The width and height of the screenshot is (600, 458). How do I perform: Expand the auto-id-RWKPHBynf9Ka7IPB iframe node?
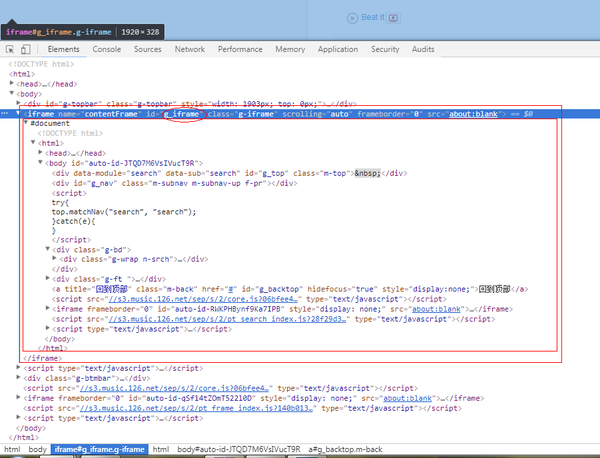(x=47, y=308)
